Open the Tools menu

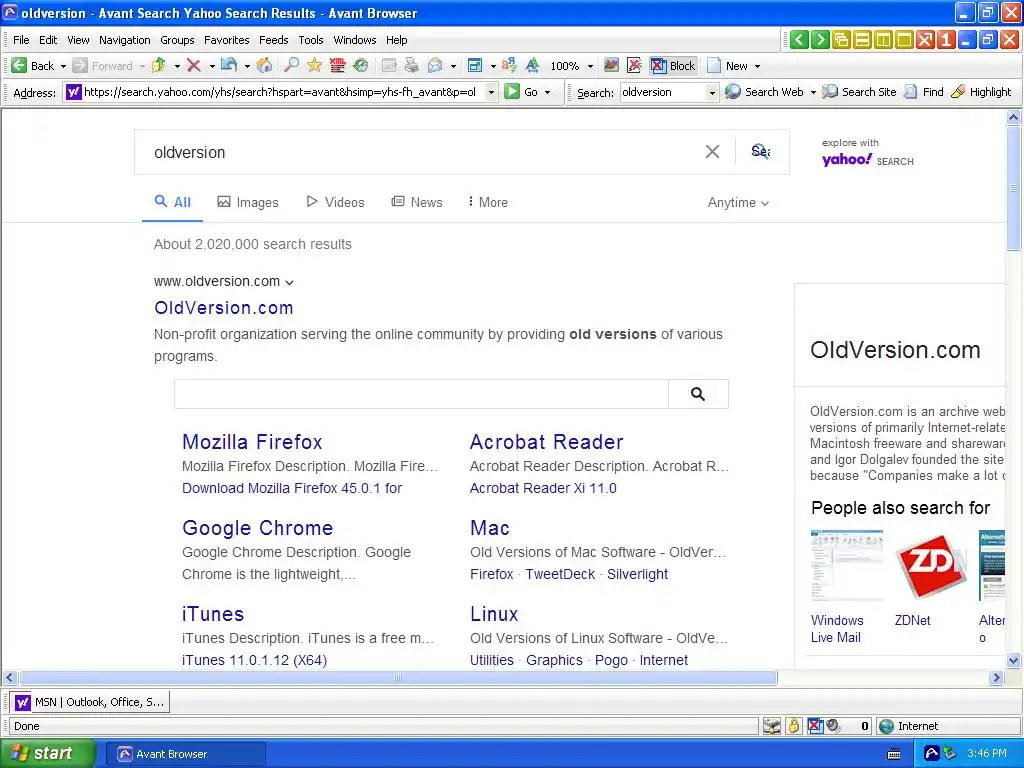pyautogui.click(x=311, y=40)
